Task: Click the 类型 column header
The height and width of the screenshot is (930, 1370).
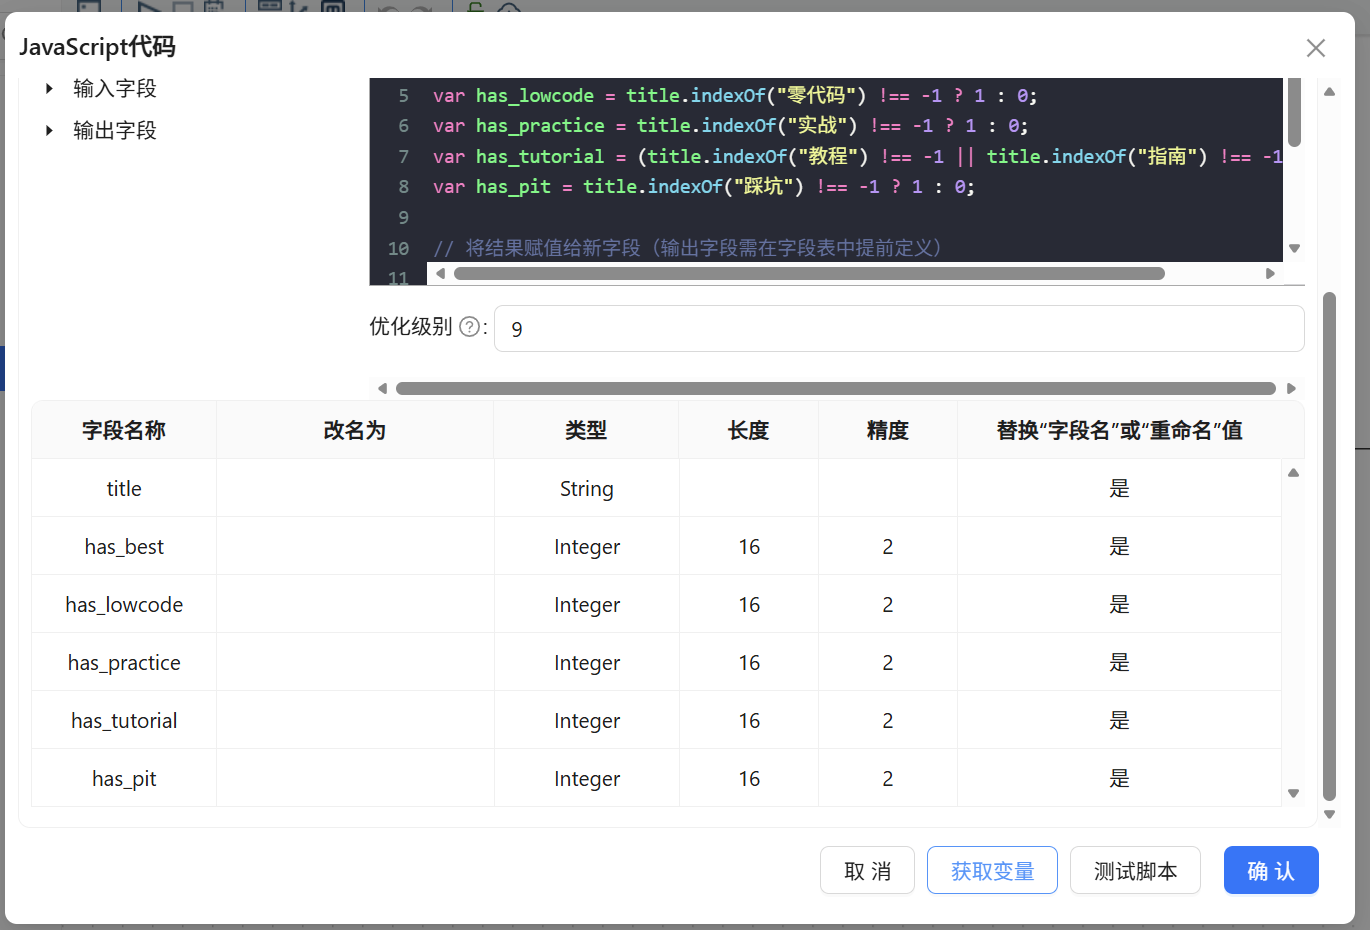Action: tap(586, 430)
